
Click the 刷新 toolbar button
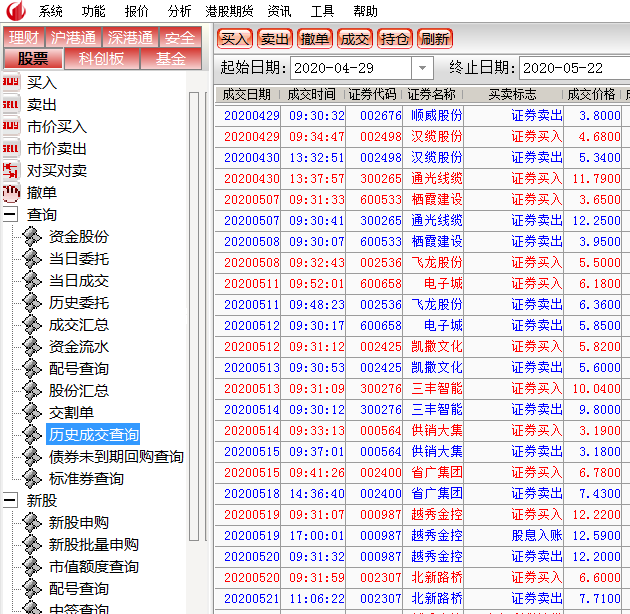(435, 39)
